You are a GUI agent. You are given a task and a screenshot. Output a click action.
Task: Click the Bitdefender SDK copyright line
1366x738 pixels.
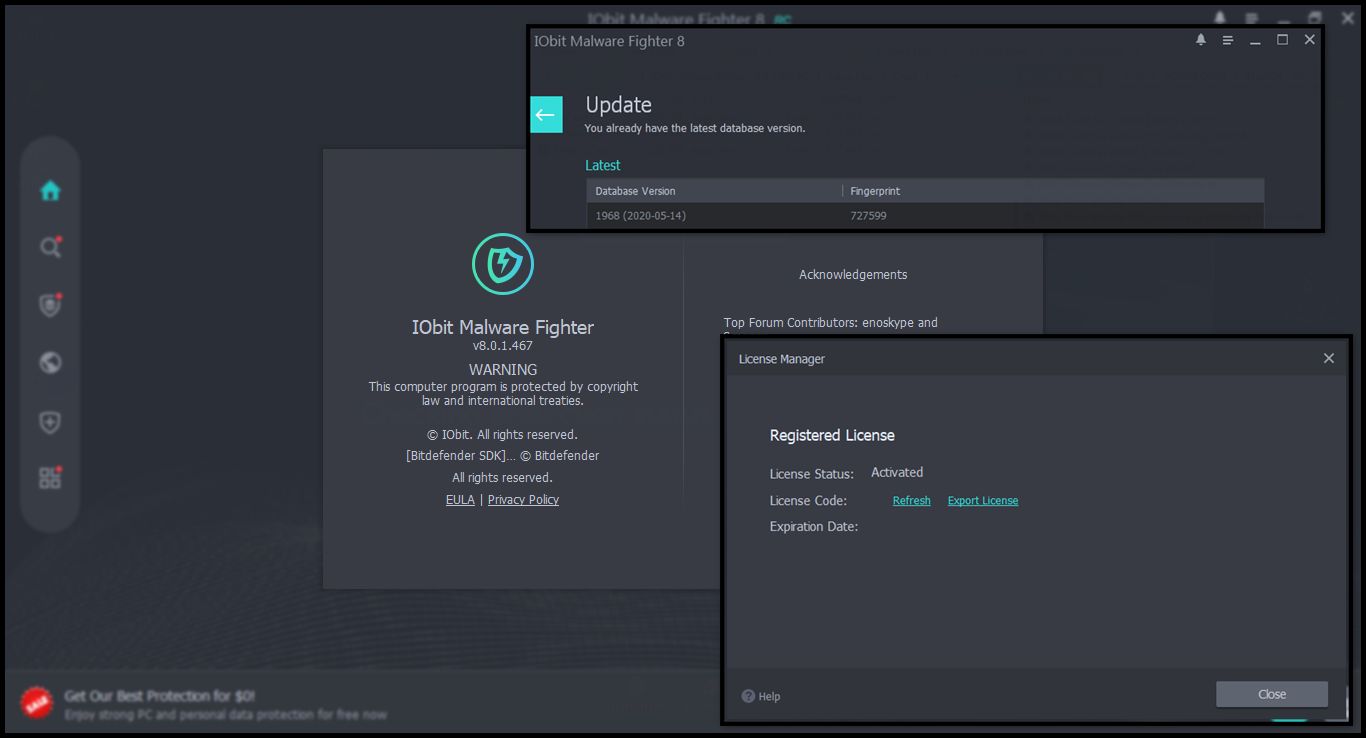(503, 456)
